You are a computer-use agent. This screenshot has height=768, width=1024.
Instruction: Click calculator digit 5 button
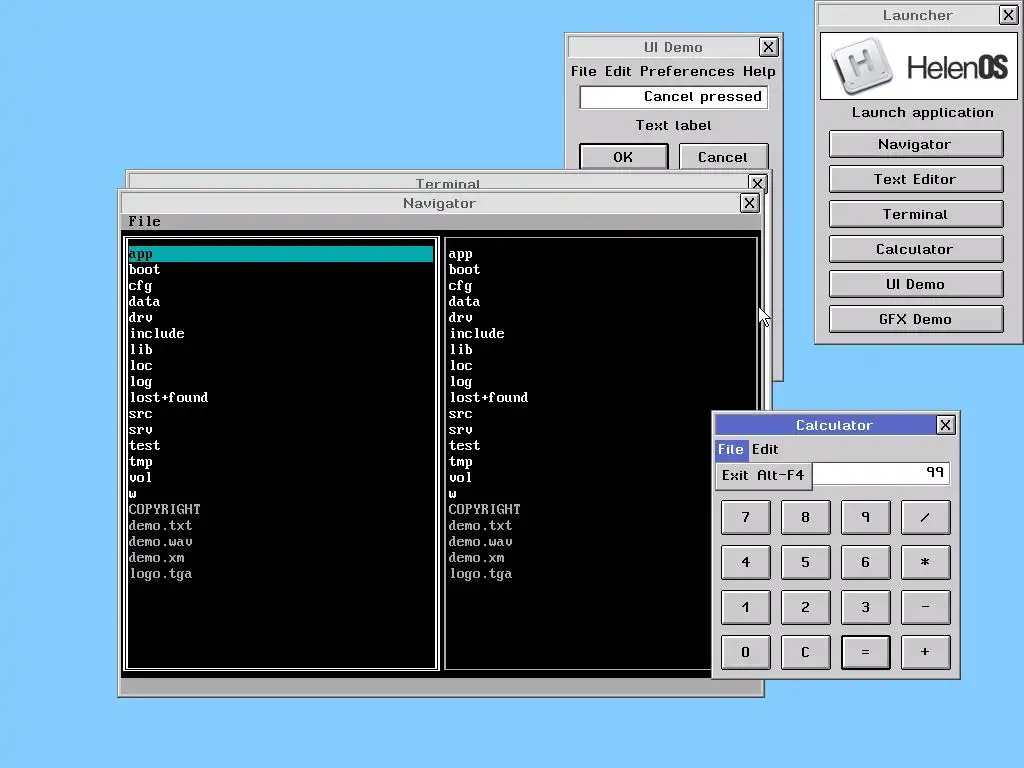tap(805, 562)
